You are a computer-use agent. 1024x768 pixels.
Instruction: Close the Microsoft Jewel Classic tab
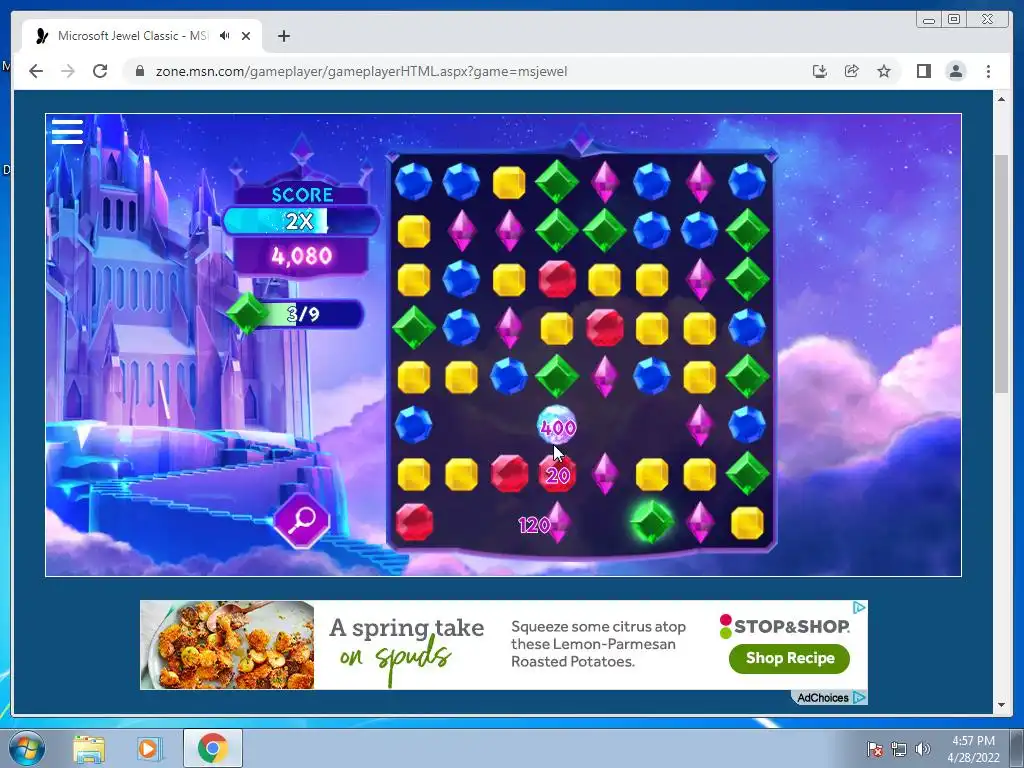(x=246, y=36)
